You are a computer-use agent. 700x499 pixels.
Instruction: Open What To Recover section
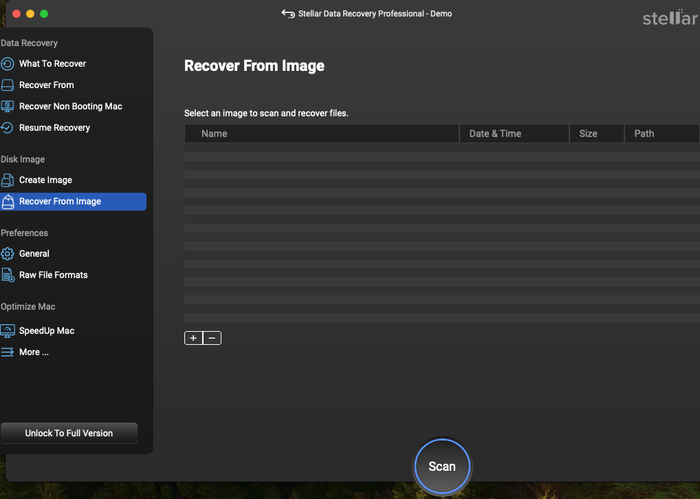tap(52, 64)
